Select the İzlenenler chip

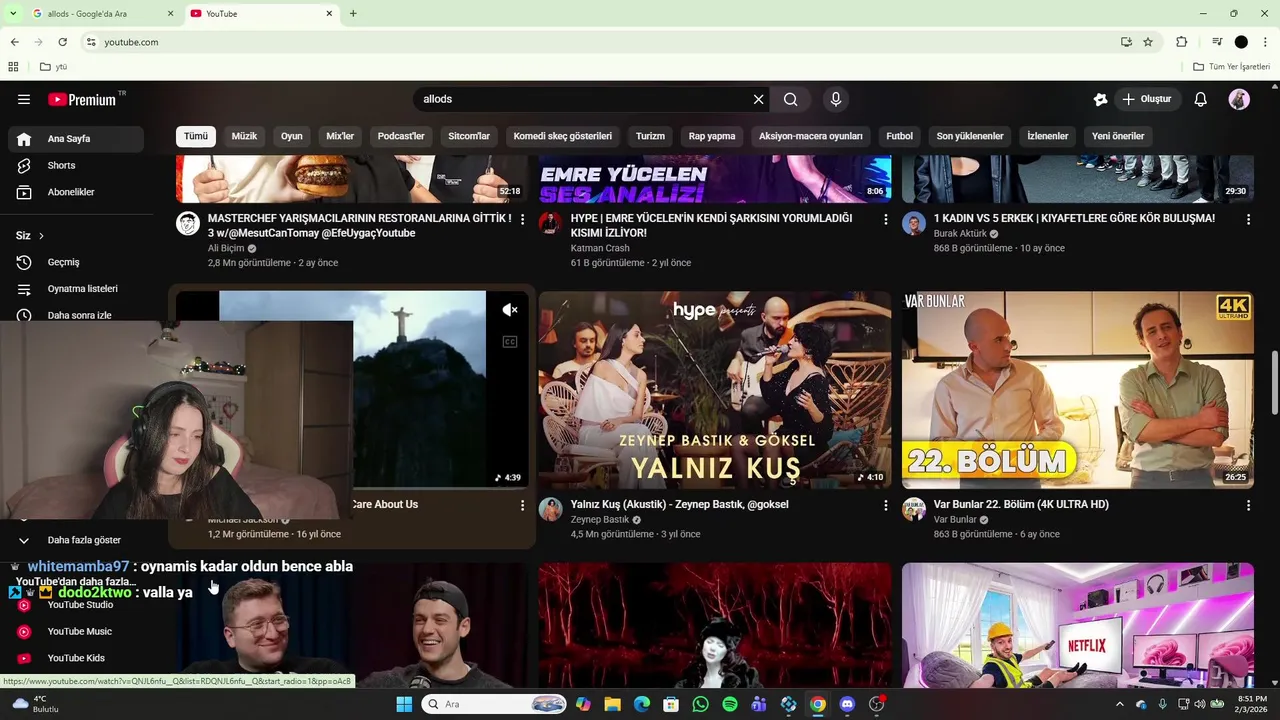pos(1048,136)
